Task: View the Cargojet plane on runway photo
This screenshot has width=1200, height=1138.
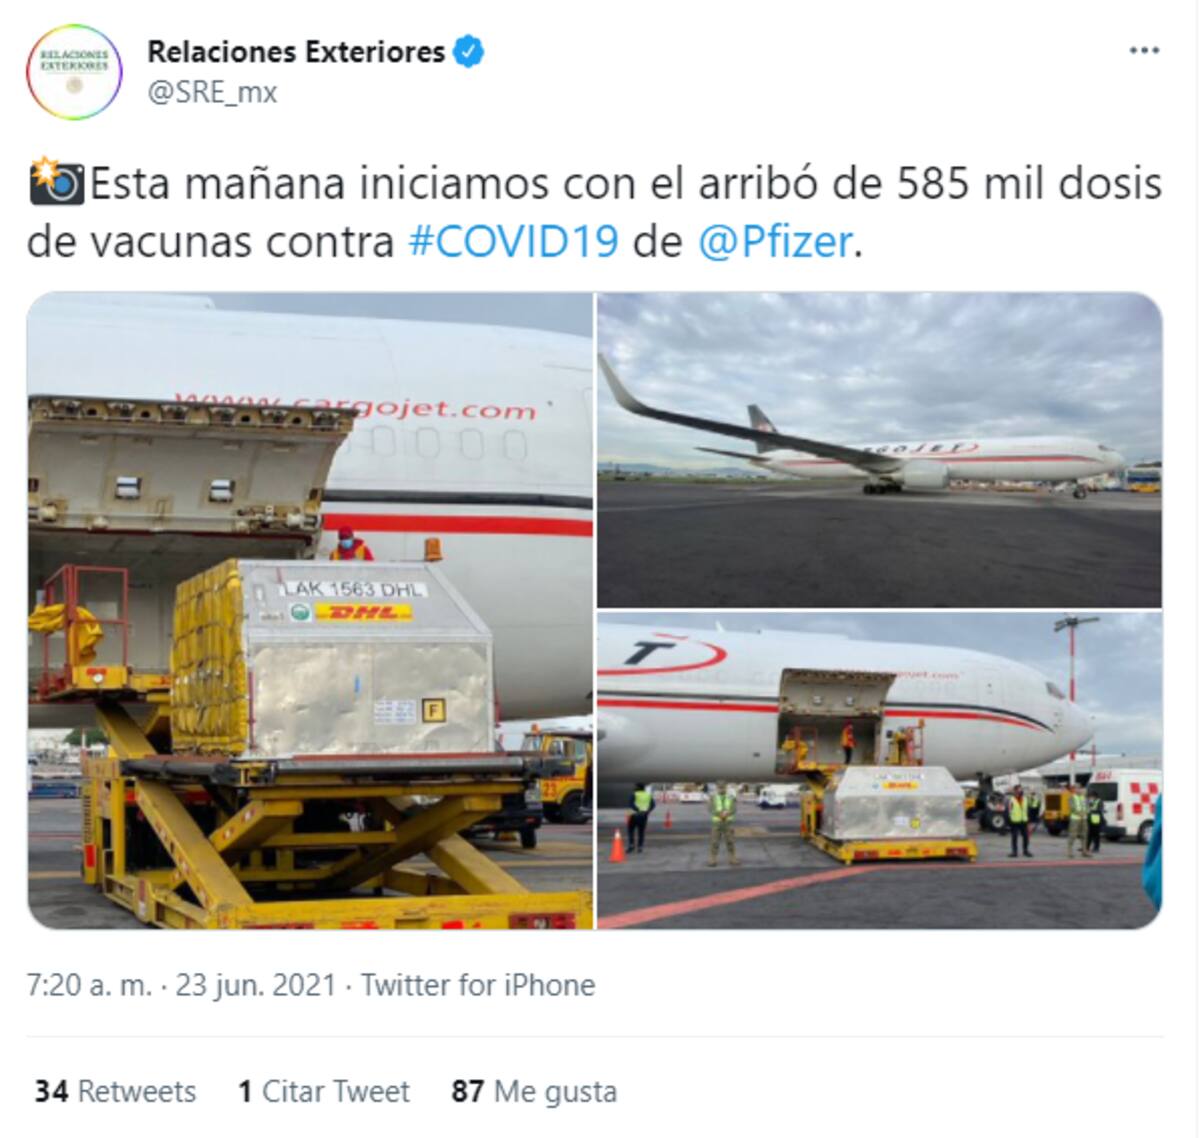Action: click(x=880, y=449)
